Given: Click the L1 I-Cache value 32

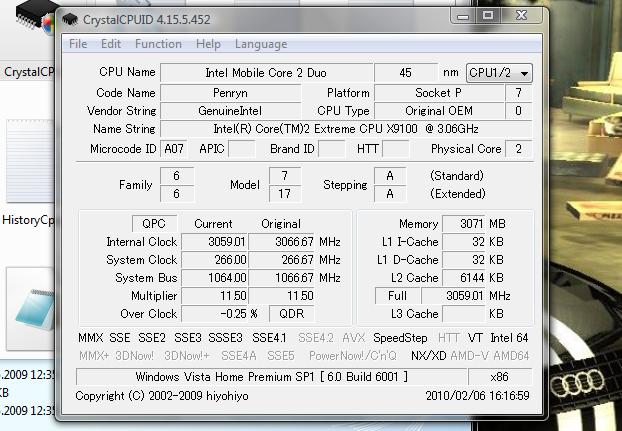Looking at the screenshot, I should [463, 242].
